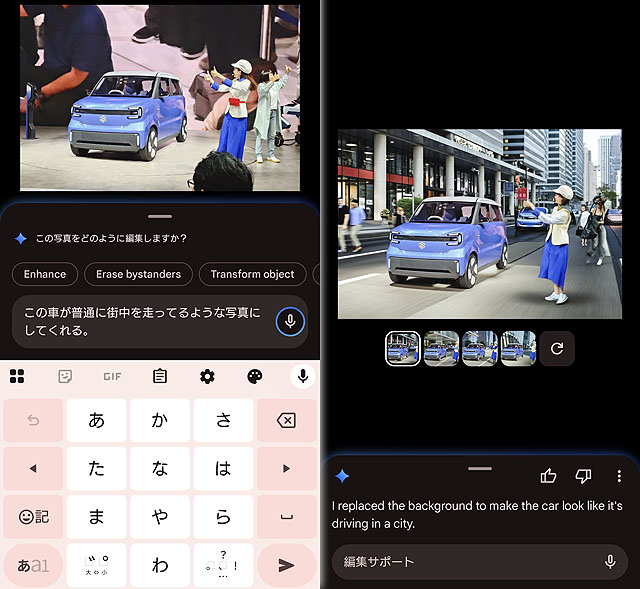Image resolution: width=640 pixels, height=589 pixels.
Task: Give thumbs up to the edit result
Action: point(548,476)
